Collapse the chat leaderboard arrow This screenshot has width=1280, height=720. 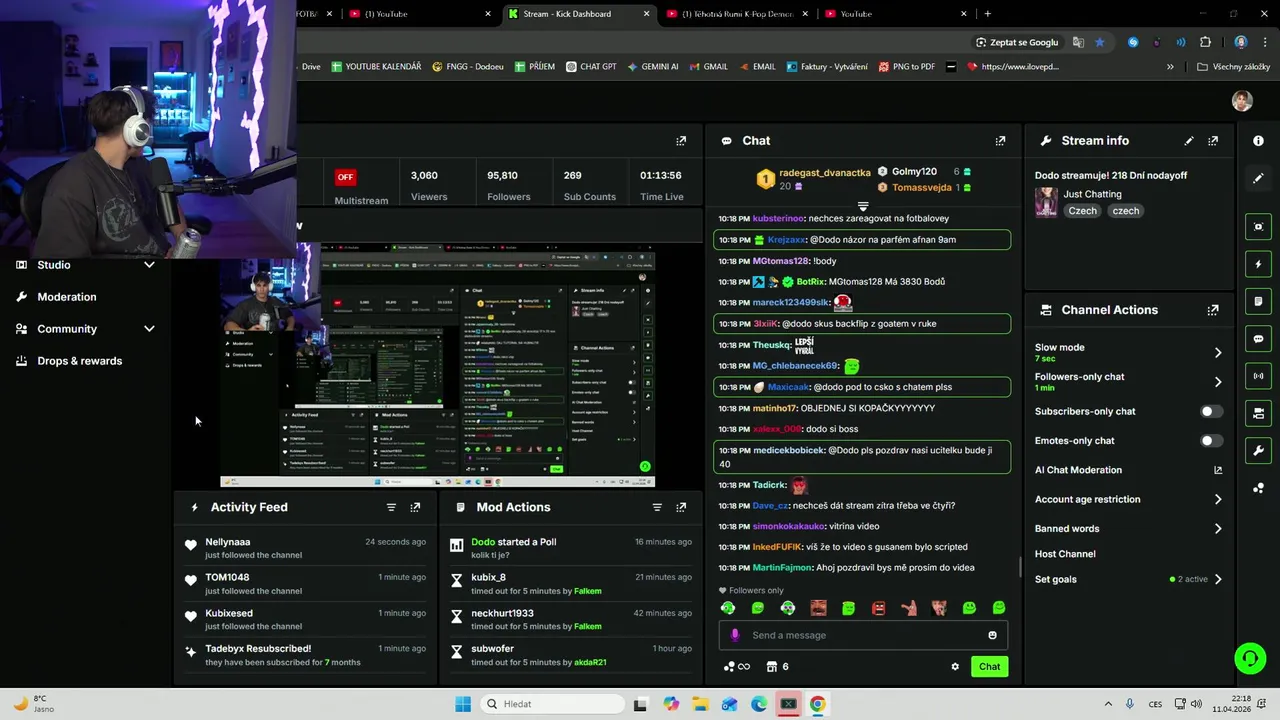tap(863, 206)
